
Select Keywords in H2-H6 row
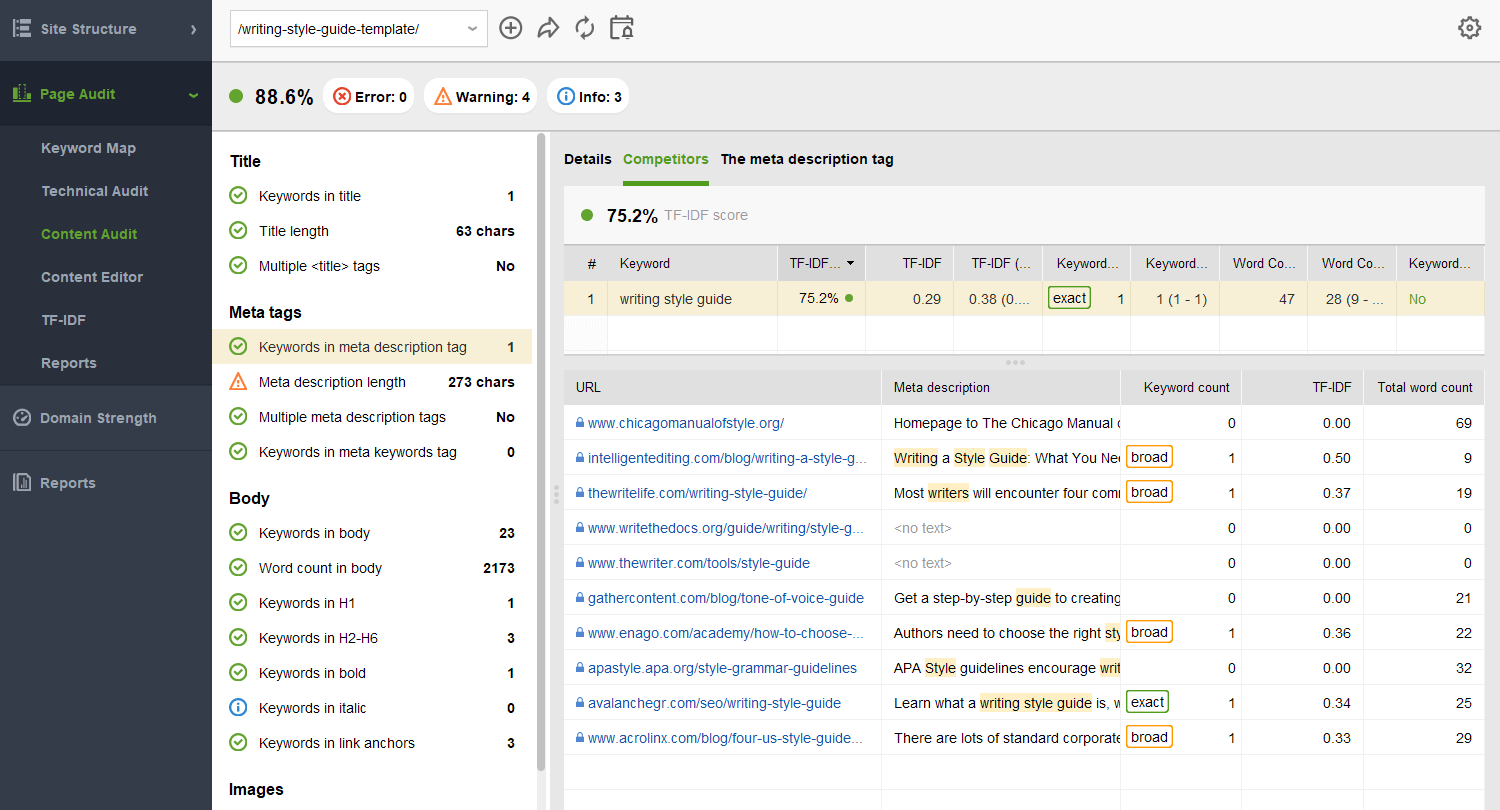click(x=372, y=638)
